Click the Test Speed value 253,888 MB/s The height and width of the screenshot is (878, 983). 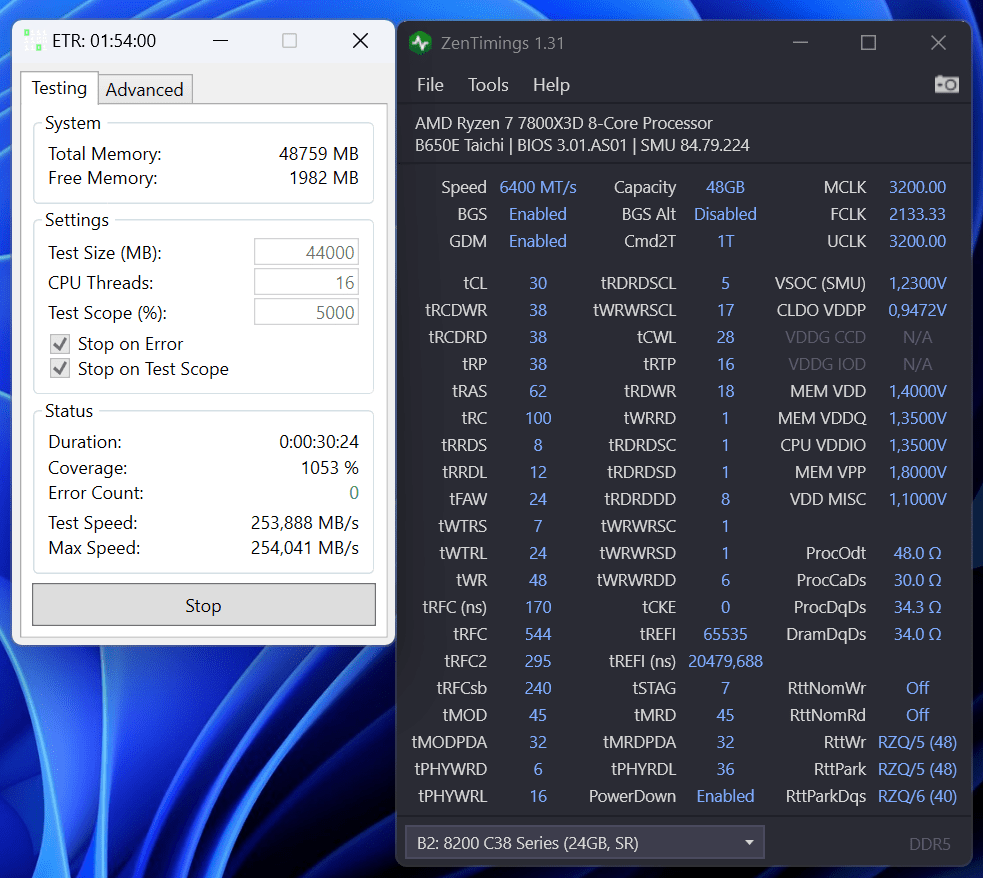click(x=305, y=523)
